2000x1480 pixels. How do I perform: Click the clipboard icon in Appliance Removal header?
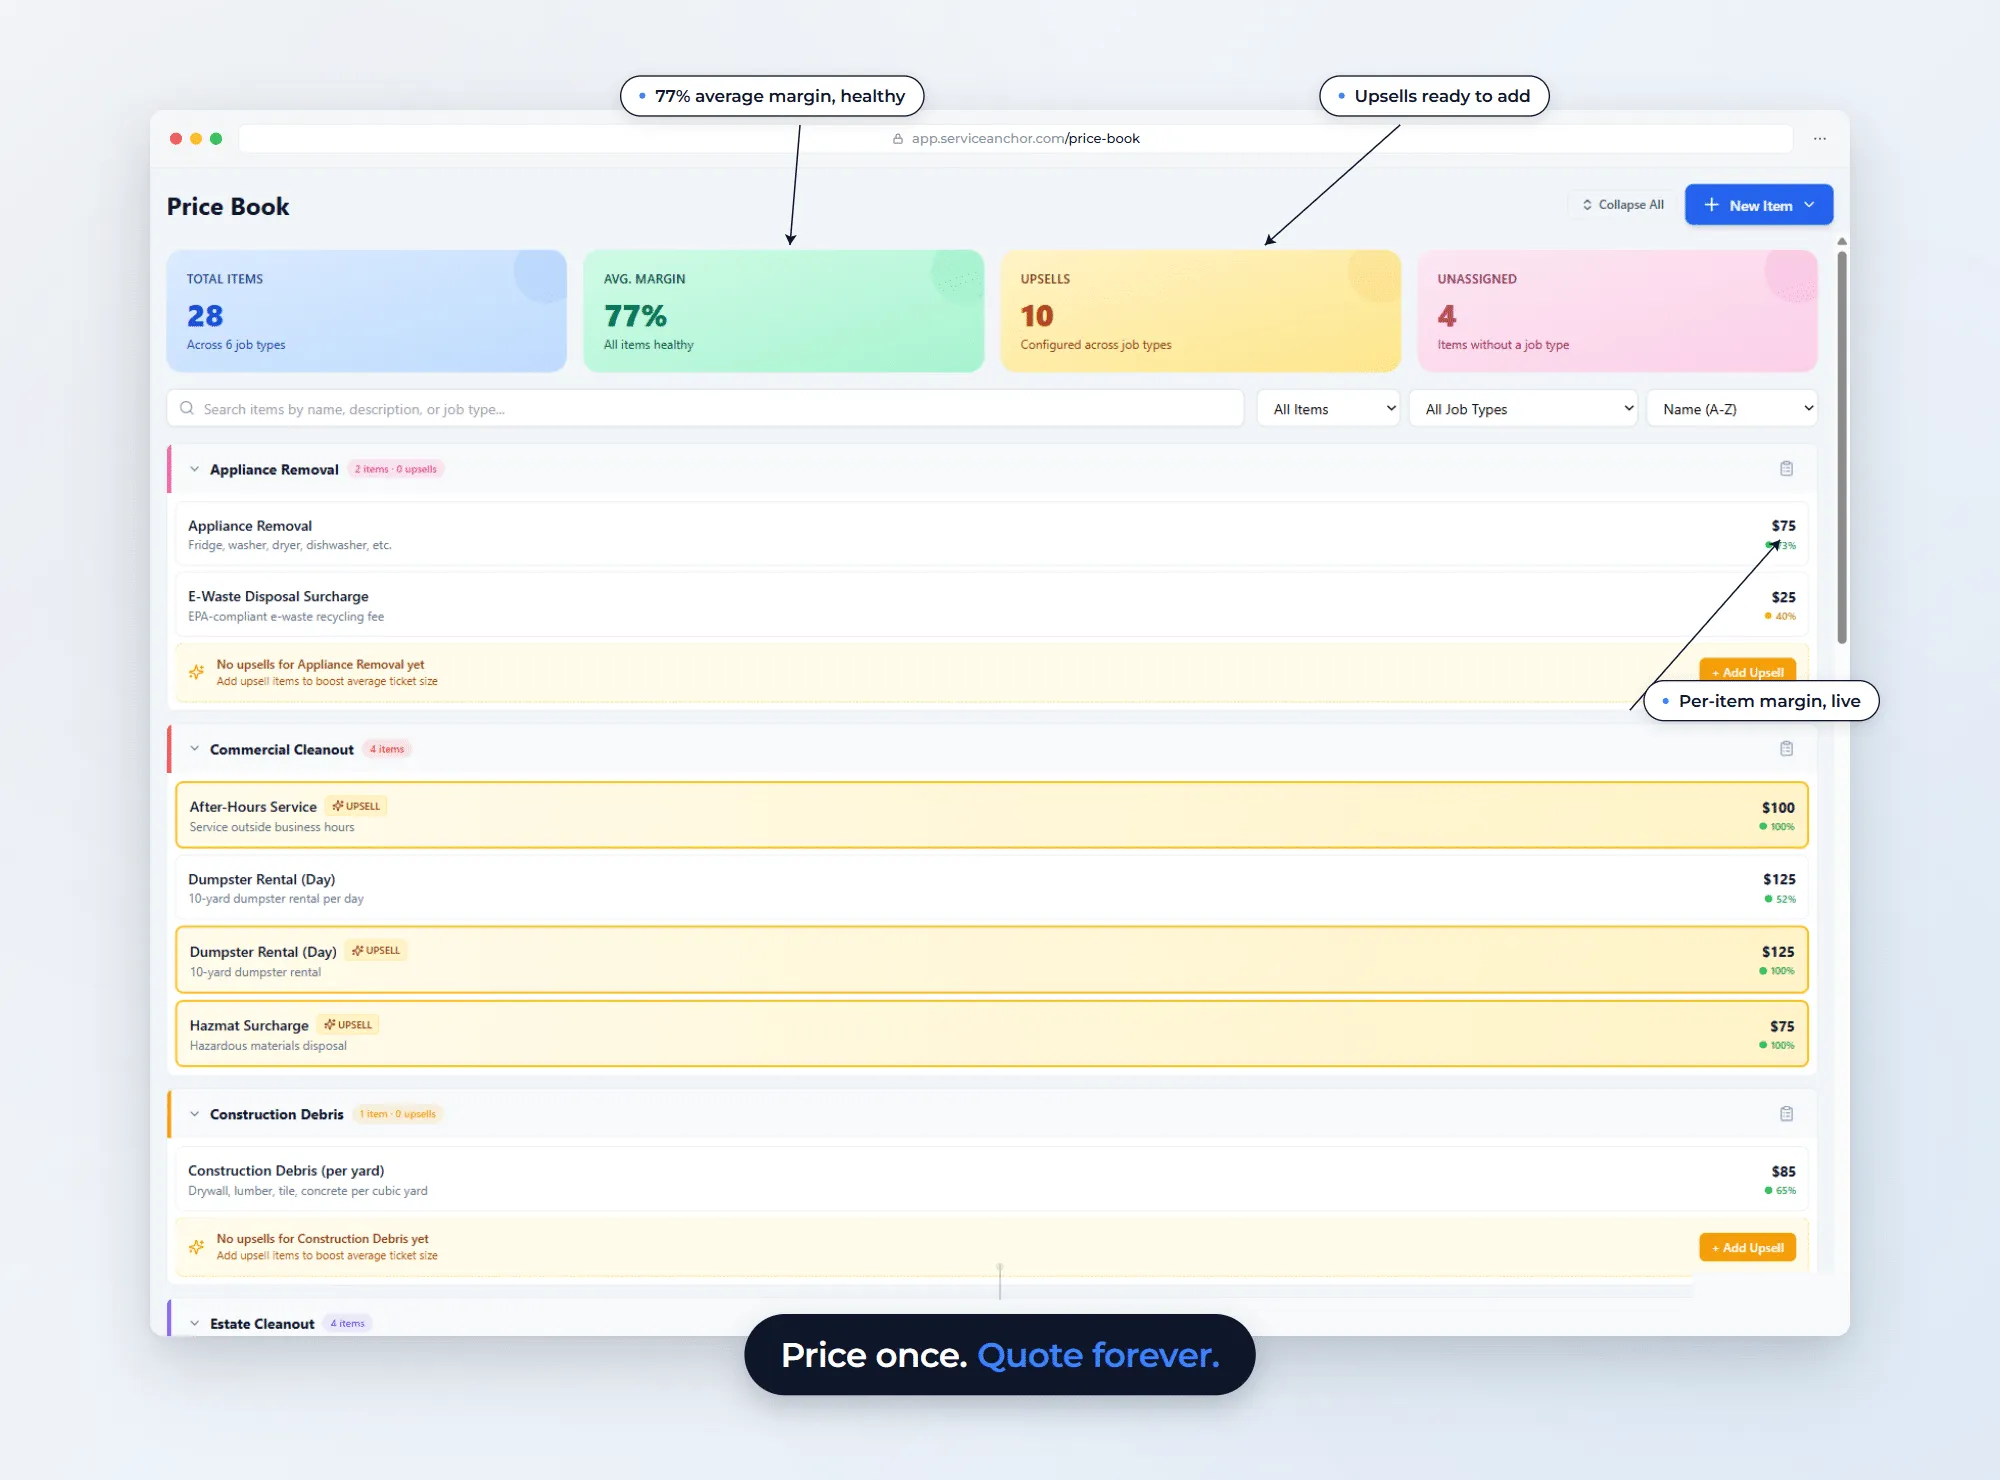[1786, 469]
